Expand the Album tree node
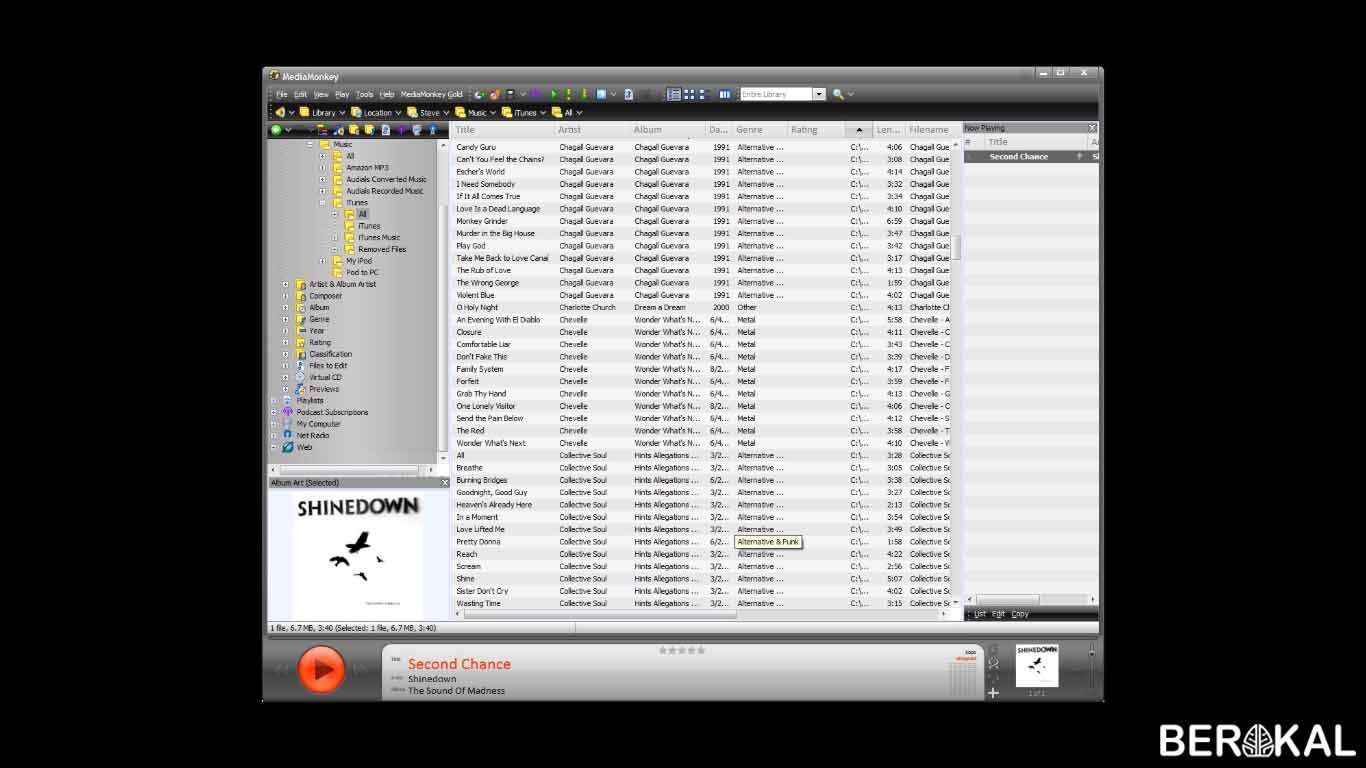The width and height of the screenshot is (1366, 768). (x=285, y=308)
